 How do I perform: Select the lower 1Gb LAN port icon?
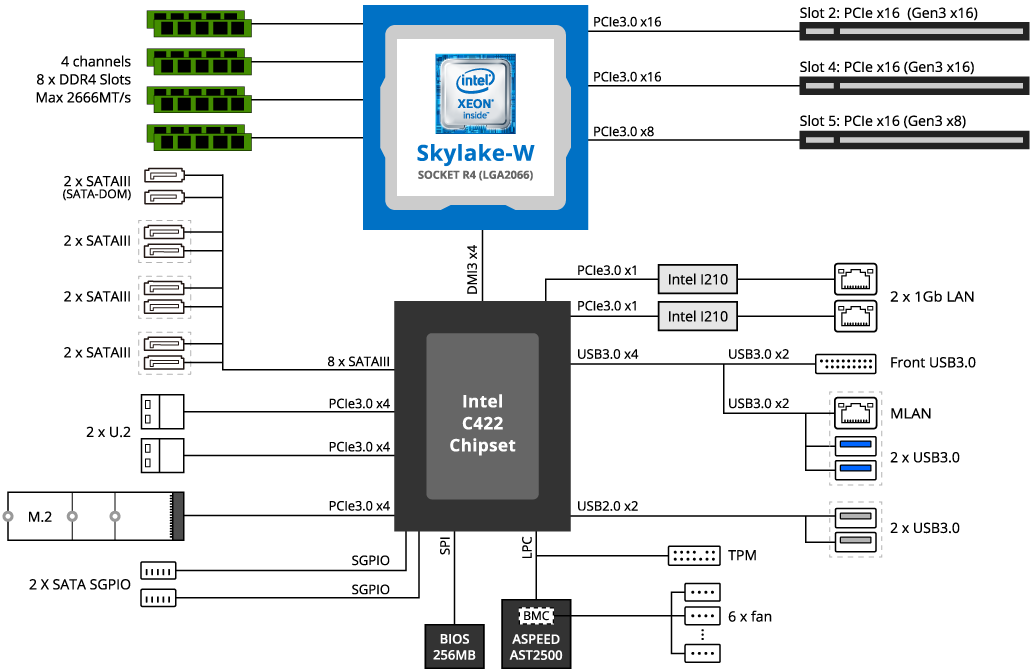(x=855, y=316)
